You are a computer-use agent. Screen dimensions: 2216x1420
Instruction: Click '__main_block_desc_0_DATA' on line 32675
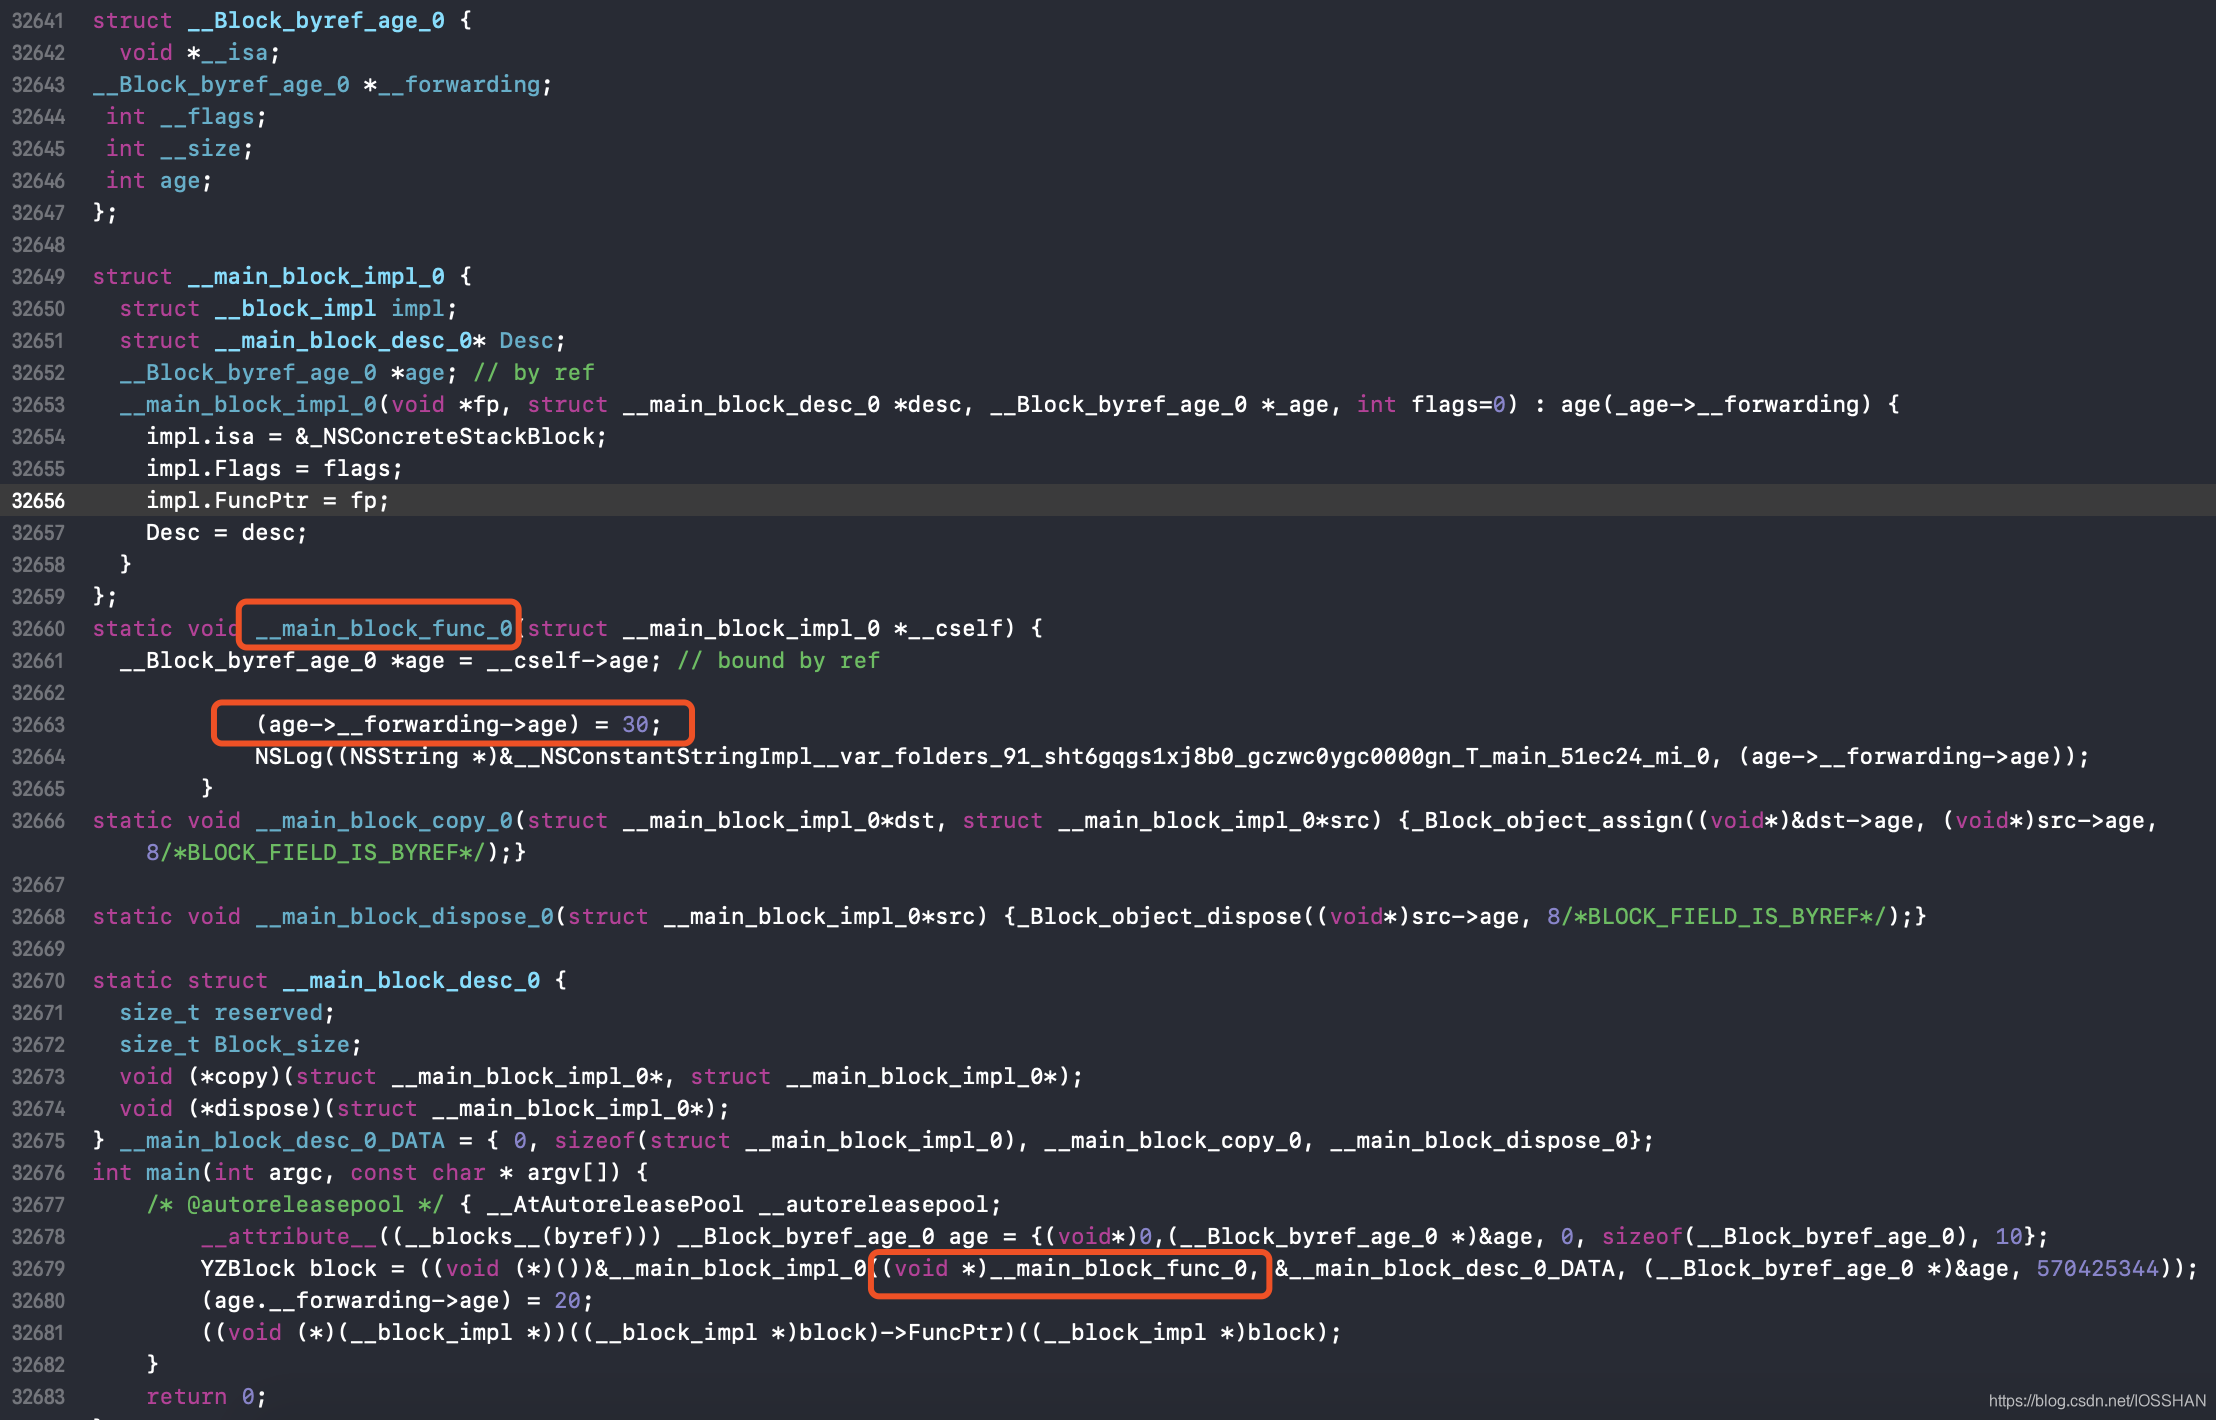point(282,1141)
